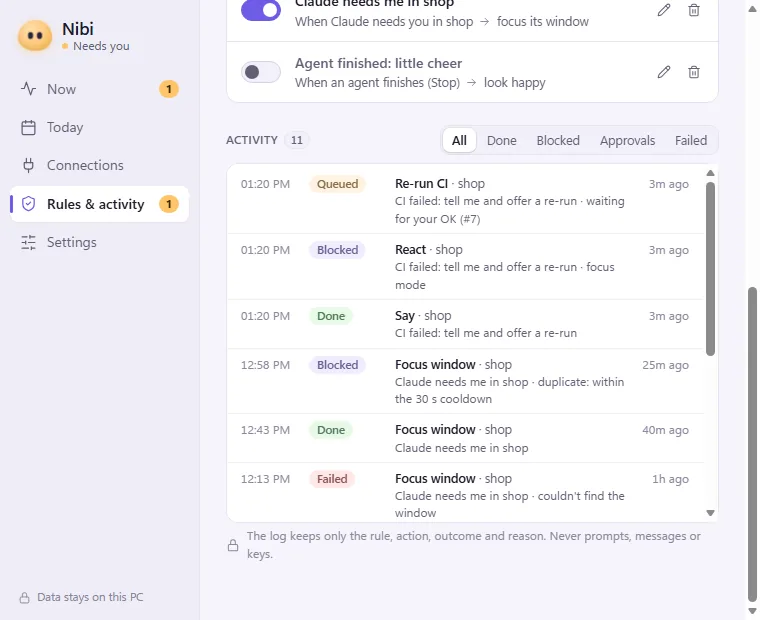Click the Today calendar icon
Viewport: 760px width, 620px height.
[x=29, y=127]
